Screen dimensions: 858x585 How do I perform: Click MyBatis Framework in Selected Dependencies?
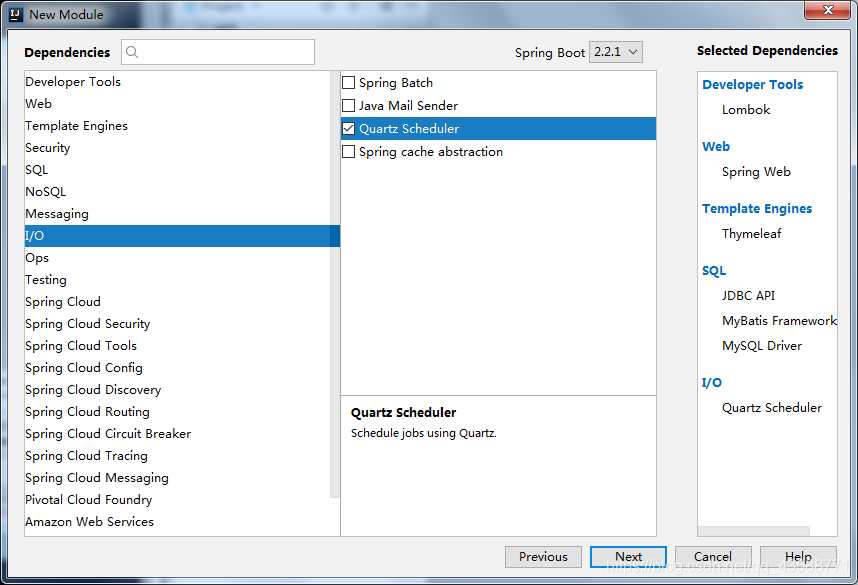(779, 321)
